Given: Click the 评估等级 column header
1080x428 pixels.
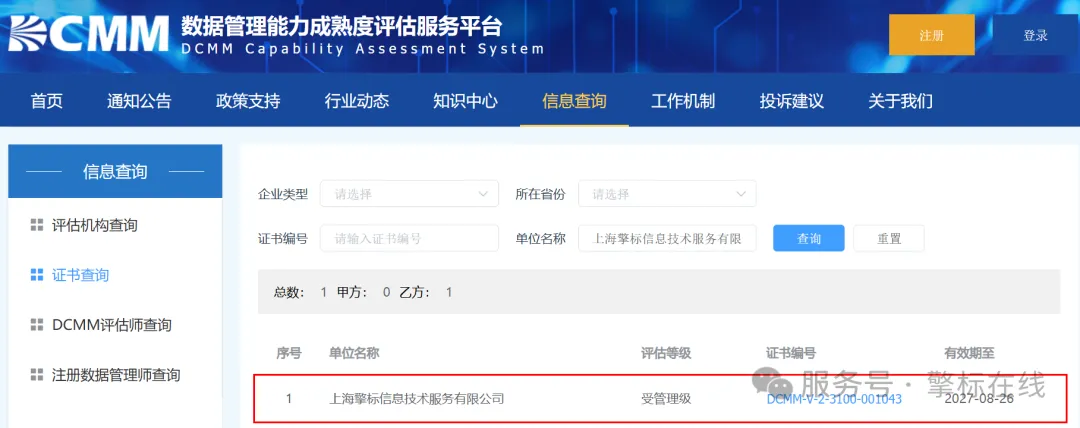Looking at the screenshot, I should coord(666,354).
